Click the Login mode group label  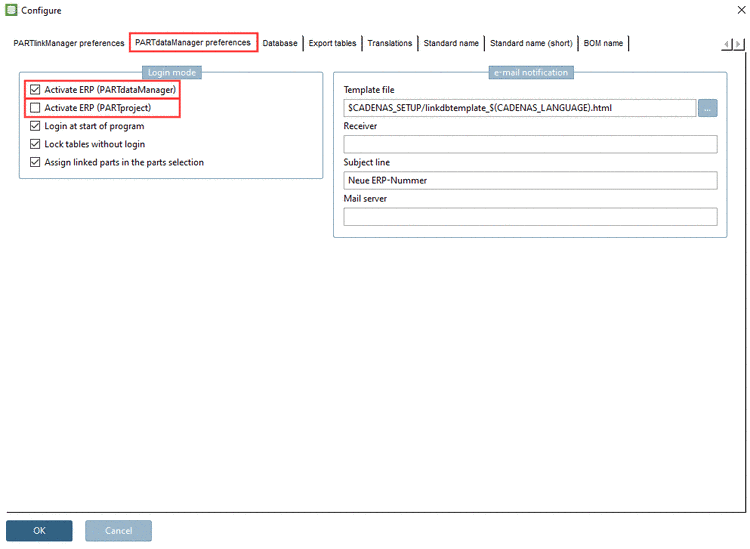pyautogui.click(x=172, y=72)
